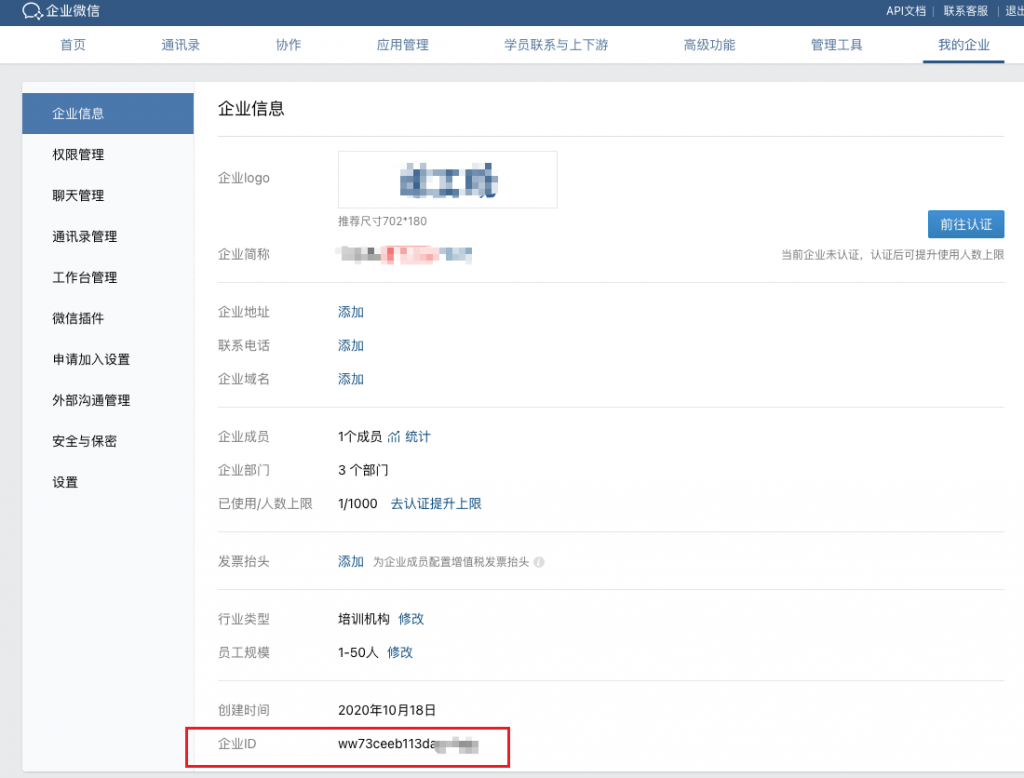Select the 3 个部门 text

(363, 470)
